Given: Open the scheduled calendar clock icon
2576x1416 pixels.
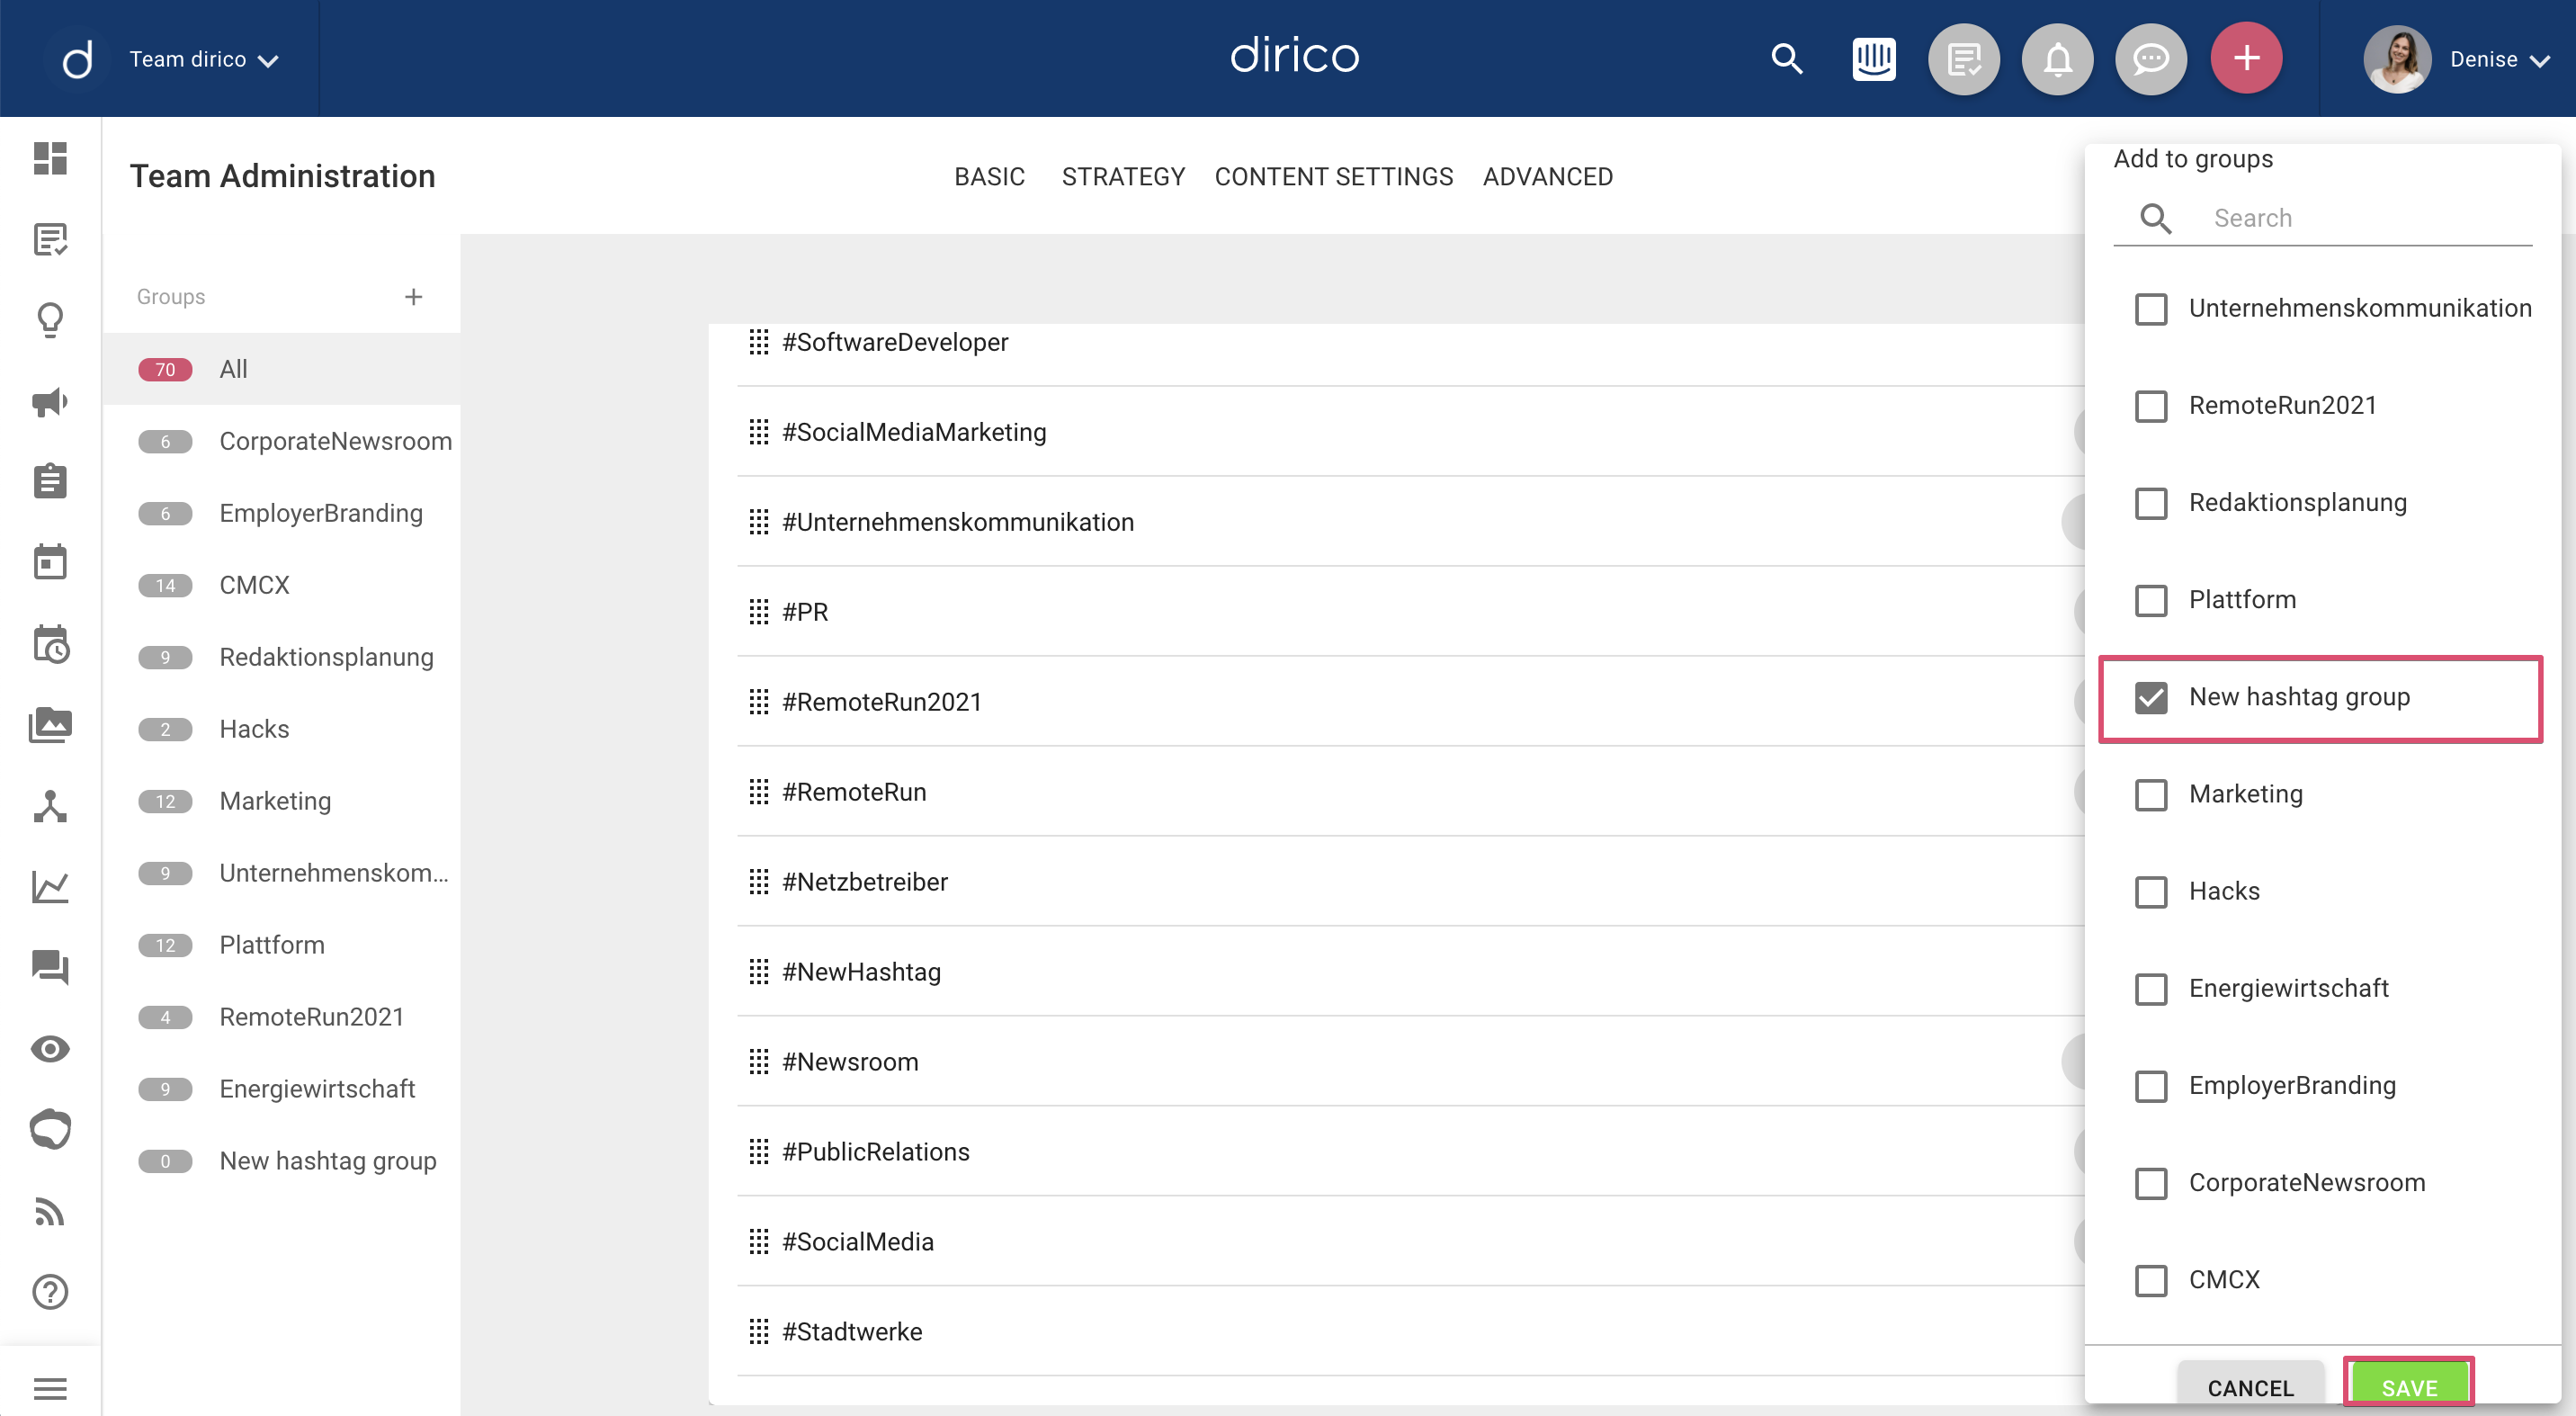Looking at the screenshot, I should coord(50,644).
